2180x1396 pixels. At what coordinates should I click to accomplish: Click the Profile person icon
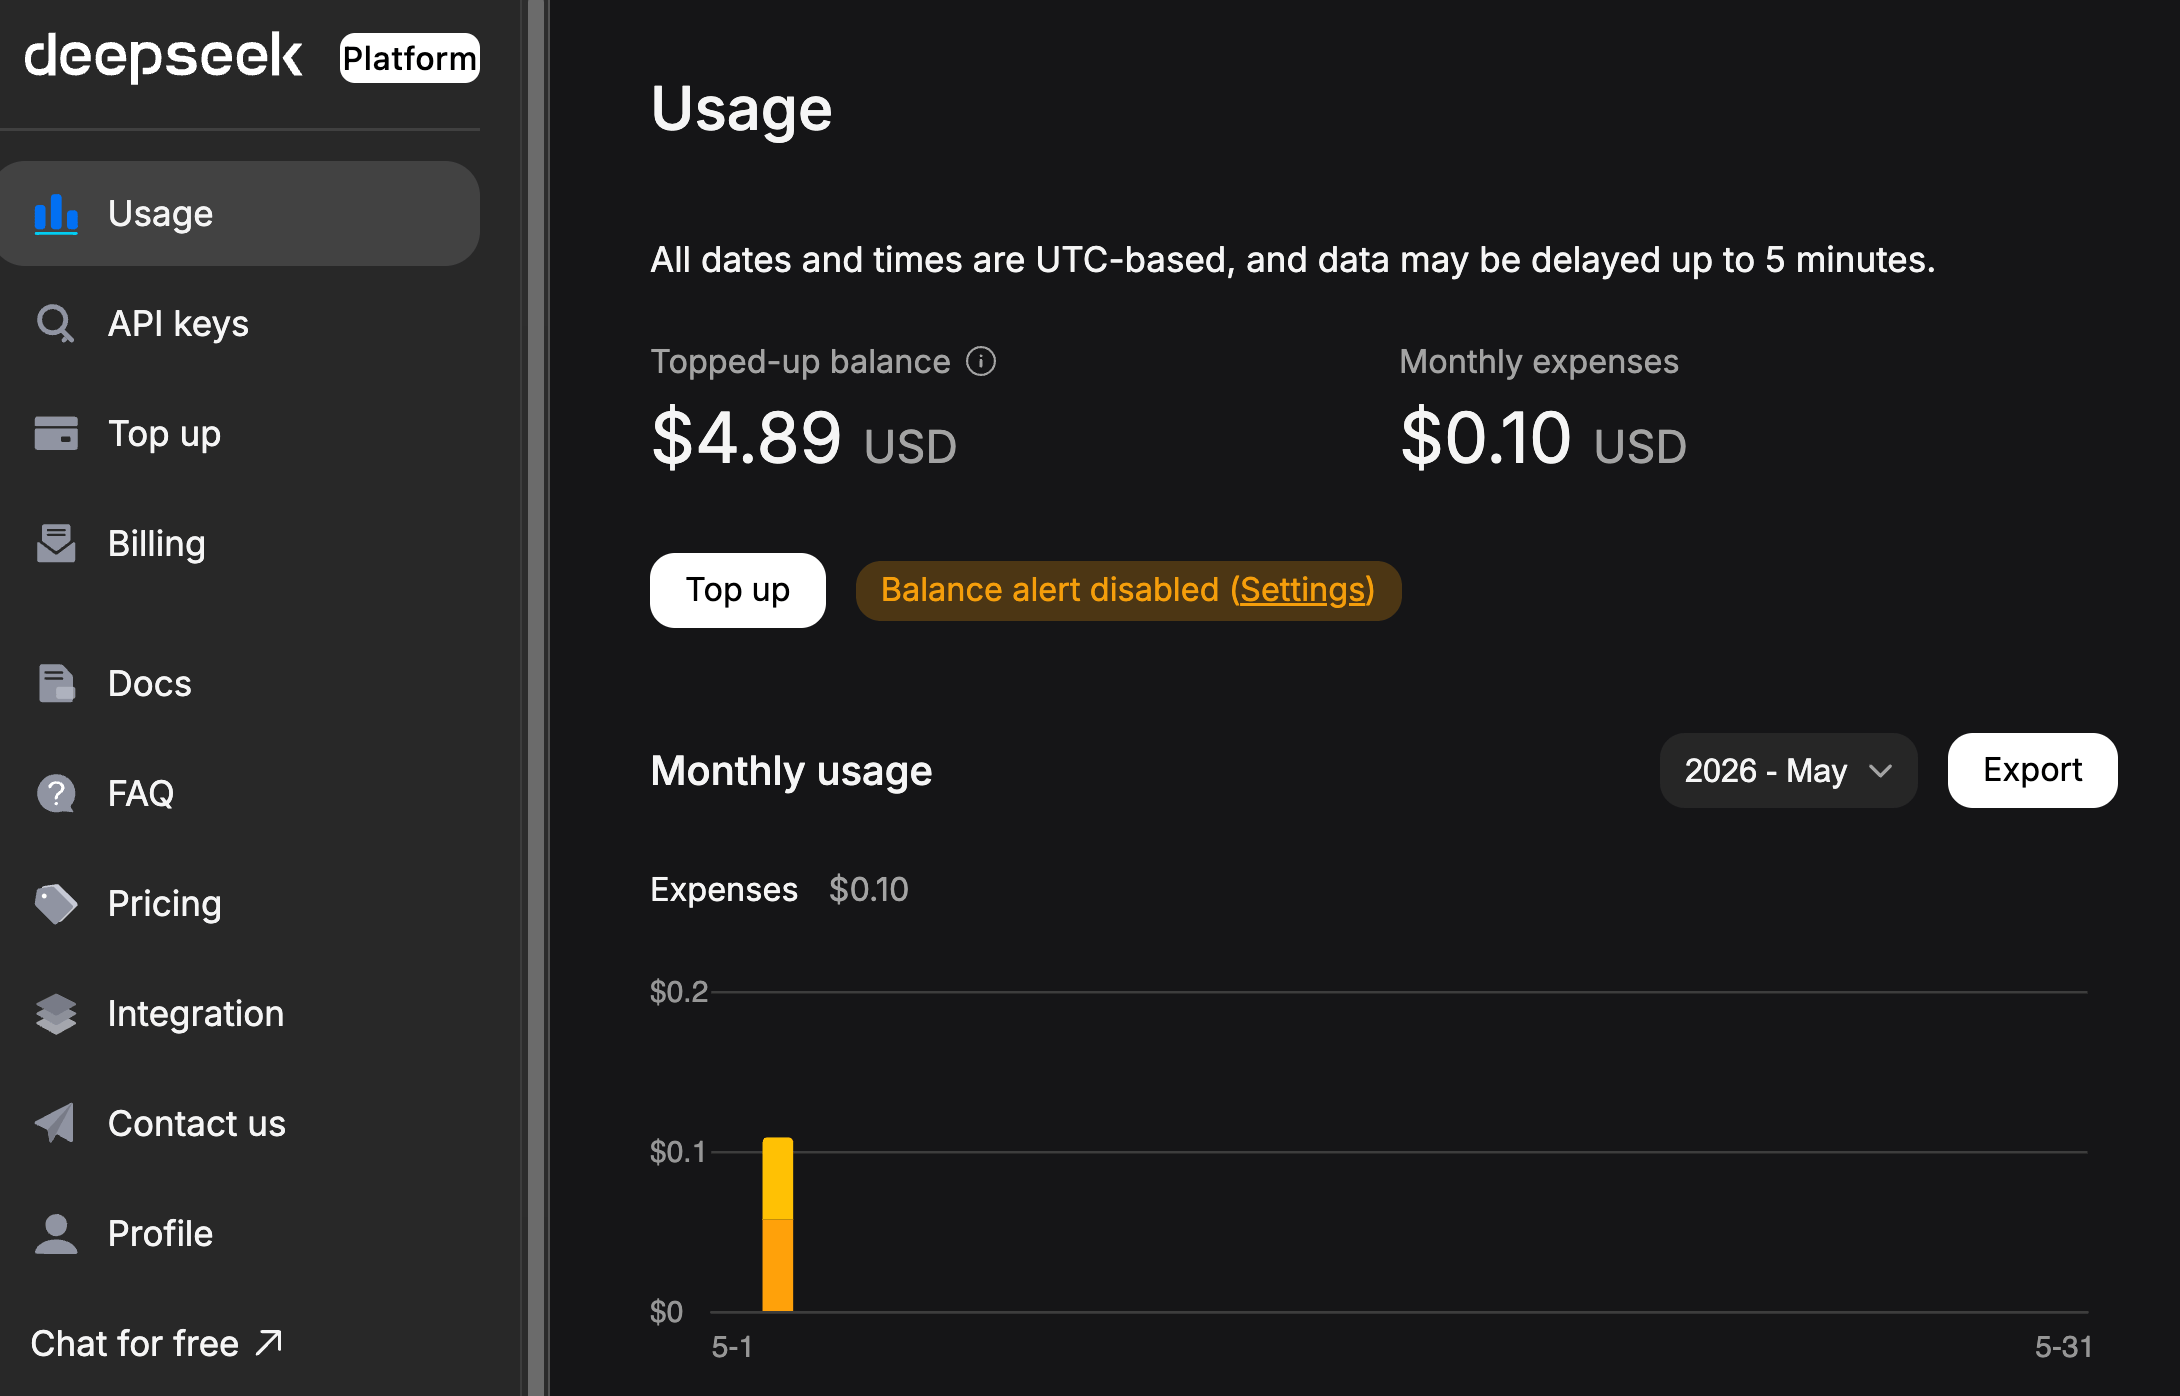56,1234
